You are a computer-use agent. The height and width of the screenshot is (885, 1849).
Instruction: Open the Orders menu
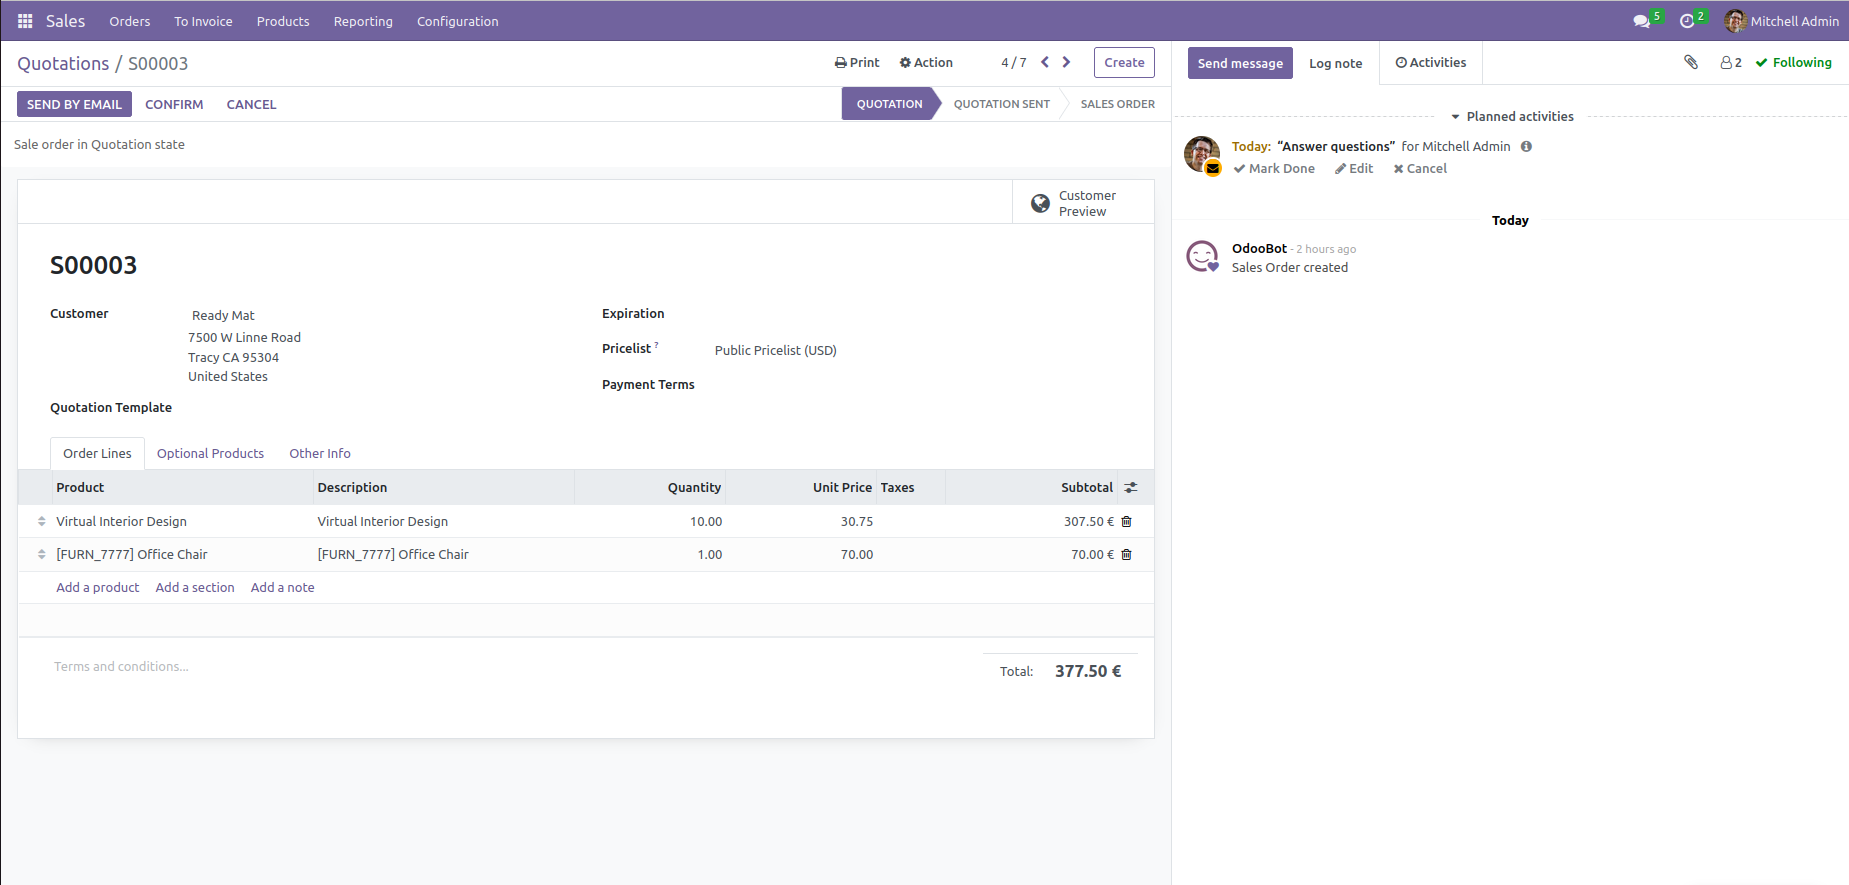pos(130,21)
